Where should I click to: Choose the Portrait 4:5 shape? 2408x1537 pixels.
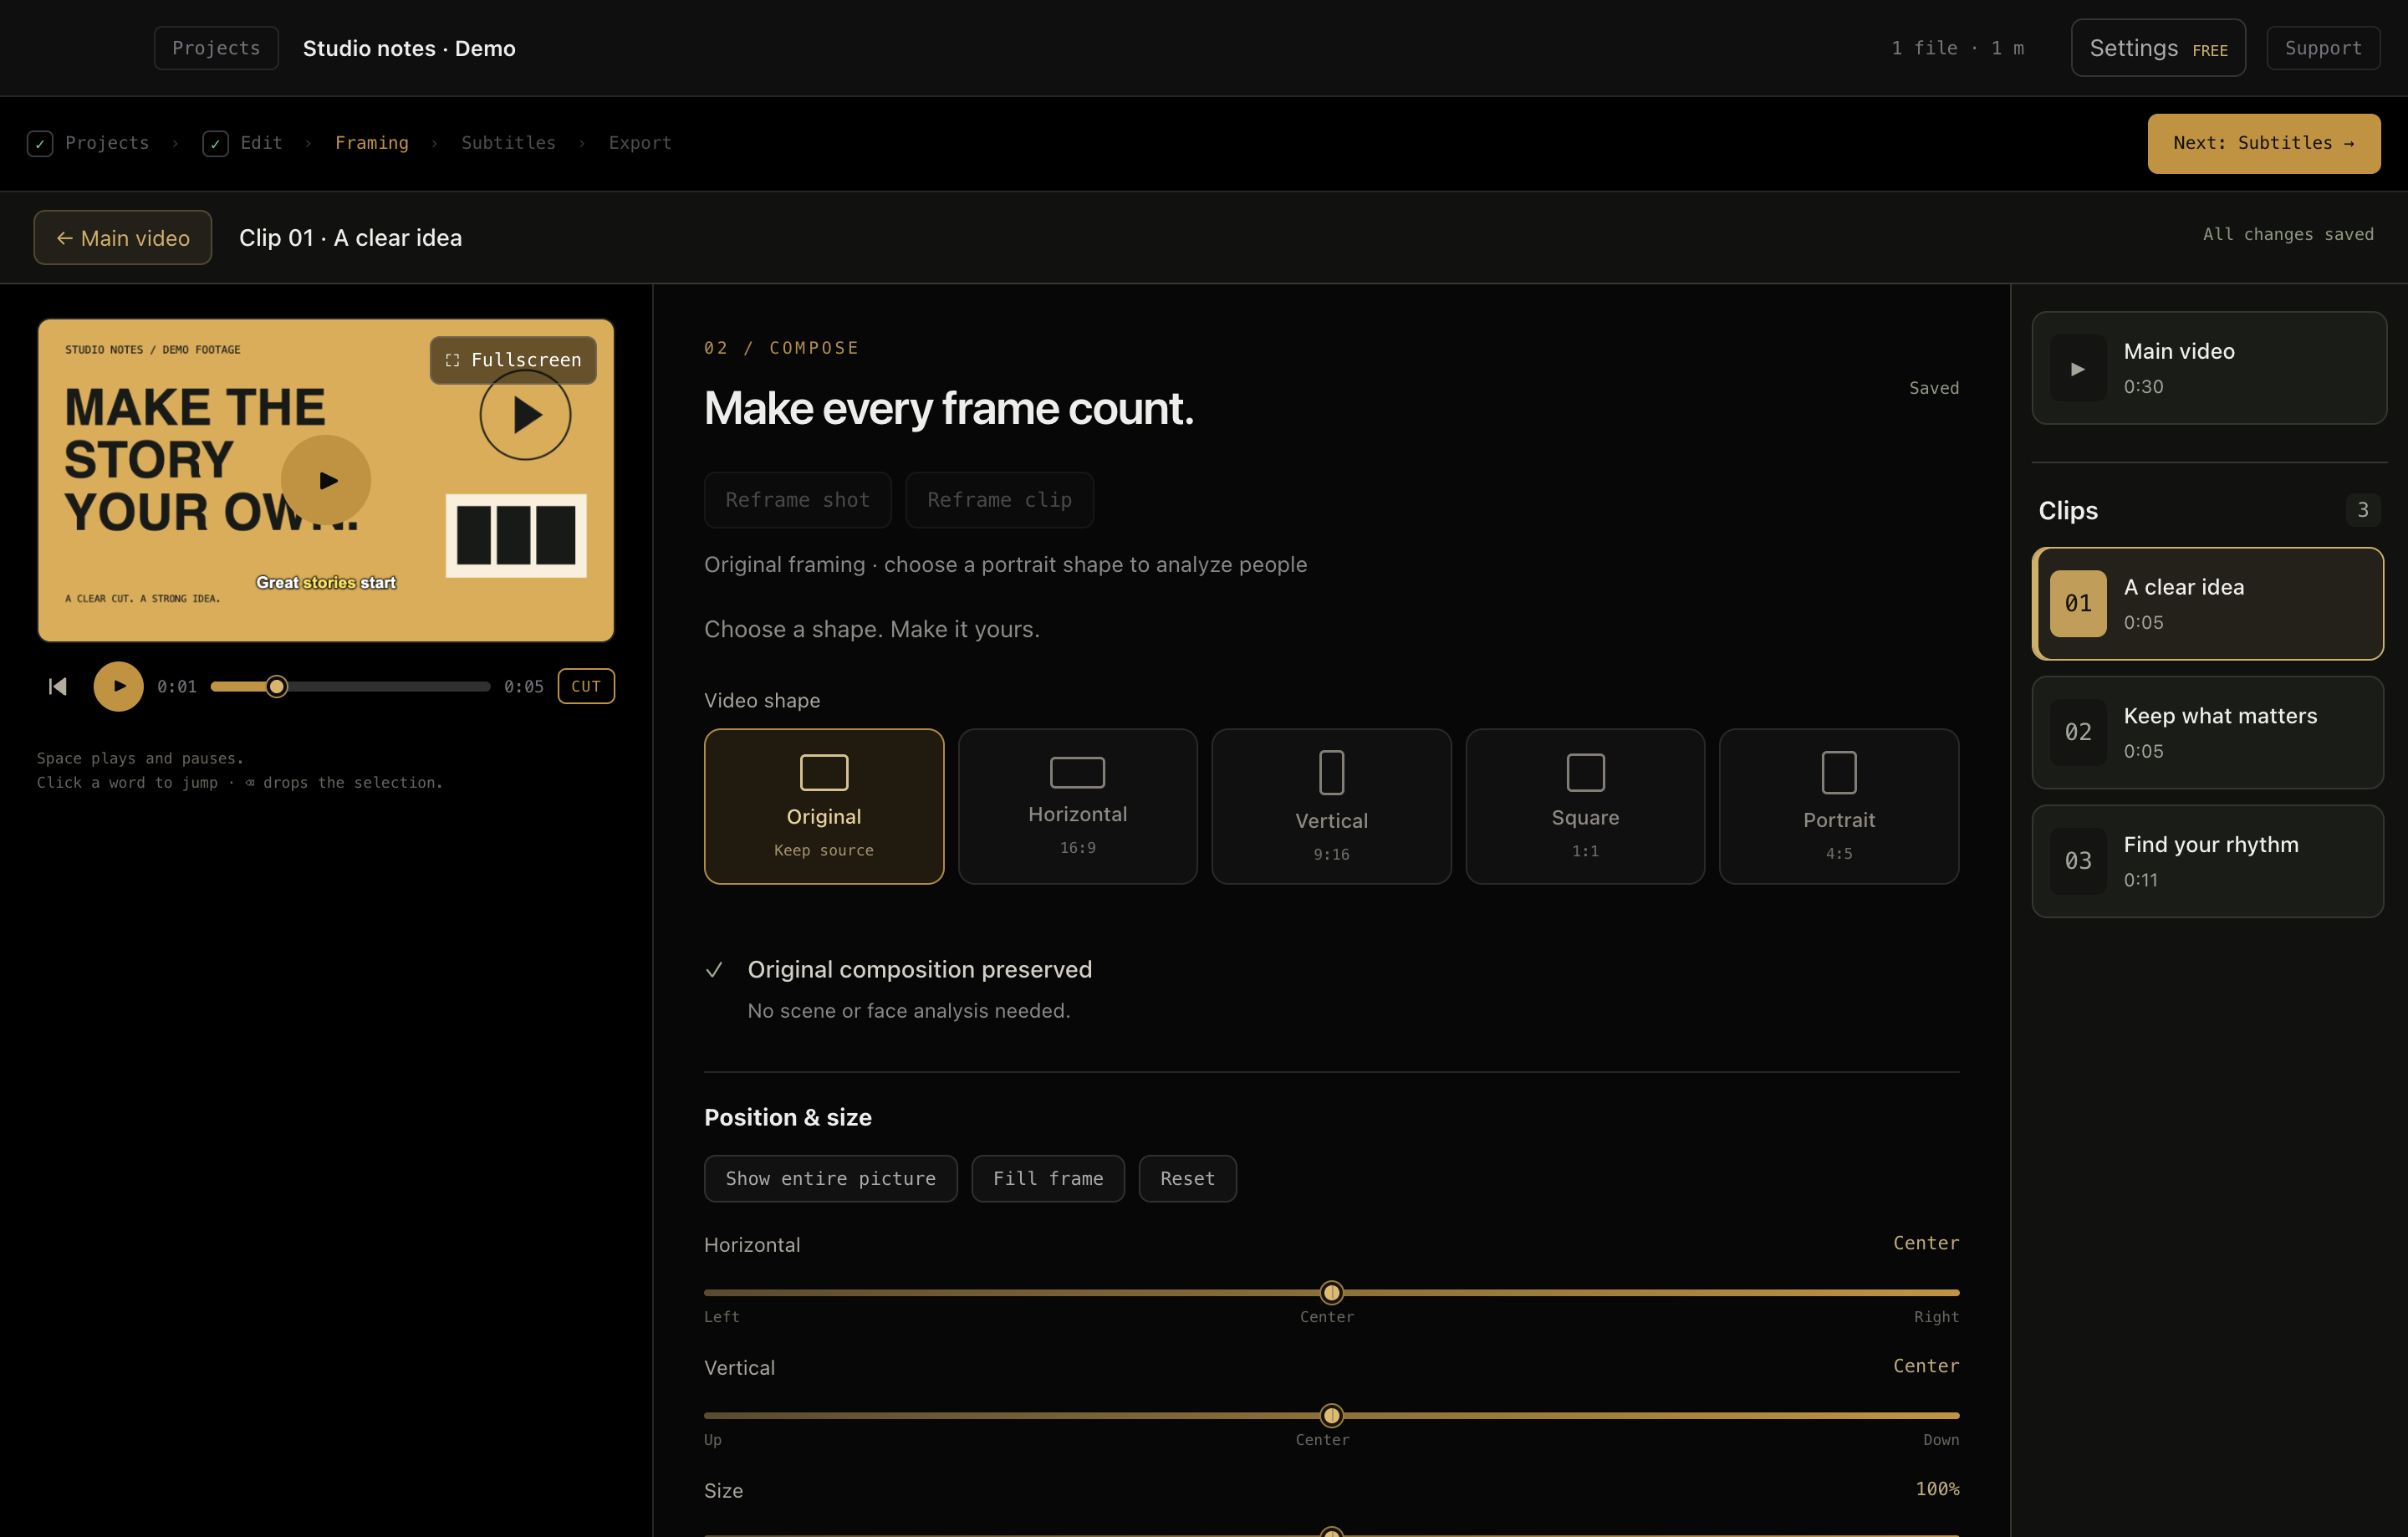(x=1839, y=806)
